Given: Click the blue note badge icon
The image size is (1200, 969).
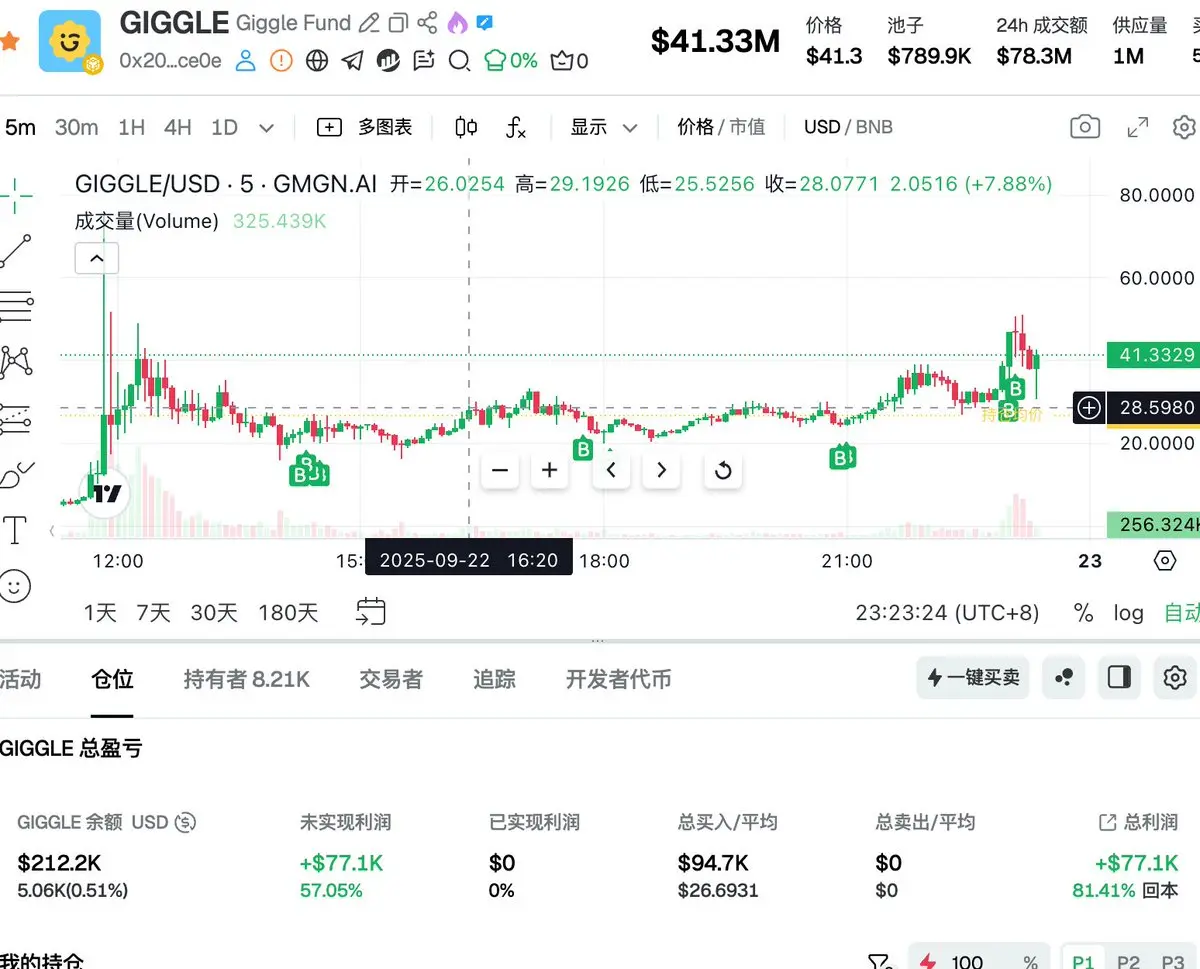Looking at the screenshot, I should pyautogui.click(x=484, y=21).
